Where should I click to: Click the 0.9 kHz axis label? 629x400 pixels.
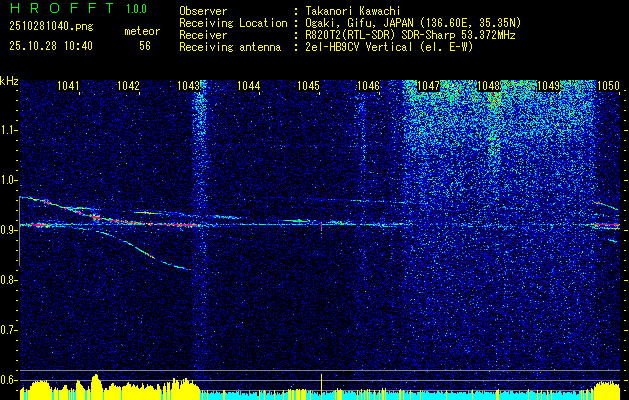[8, 230]
